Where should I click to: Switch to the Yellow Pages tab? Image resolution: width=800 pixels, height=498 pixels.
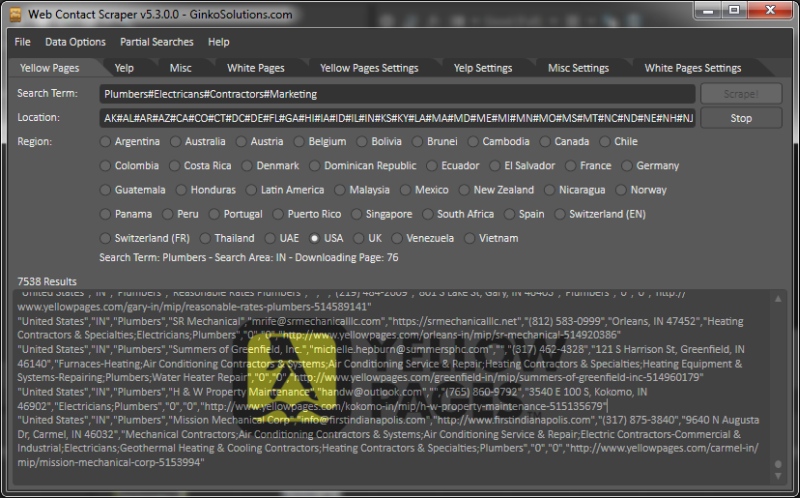tap(49, 68)
